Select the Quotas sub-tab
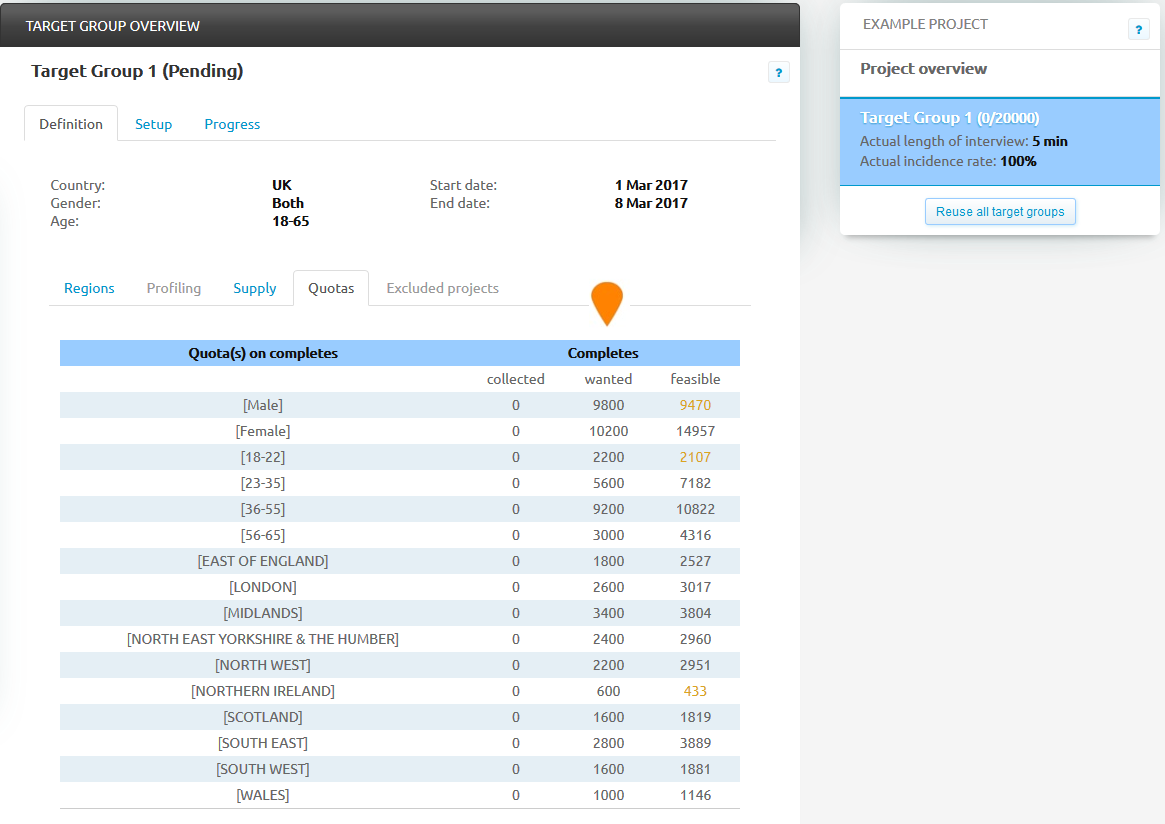Screen dimensions: 1165x824 [331, 288]
